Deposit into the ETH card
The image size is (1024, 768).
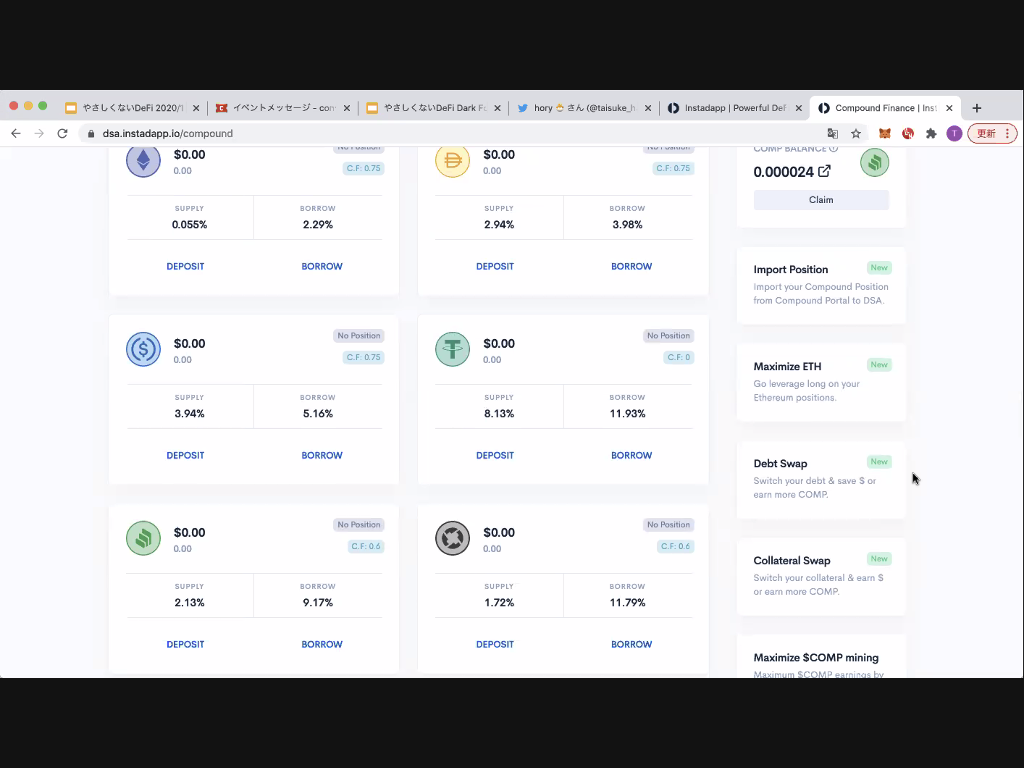185,266
